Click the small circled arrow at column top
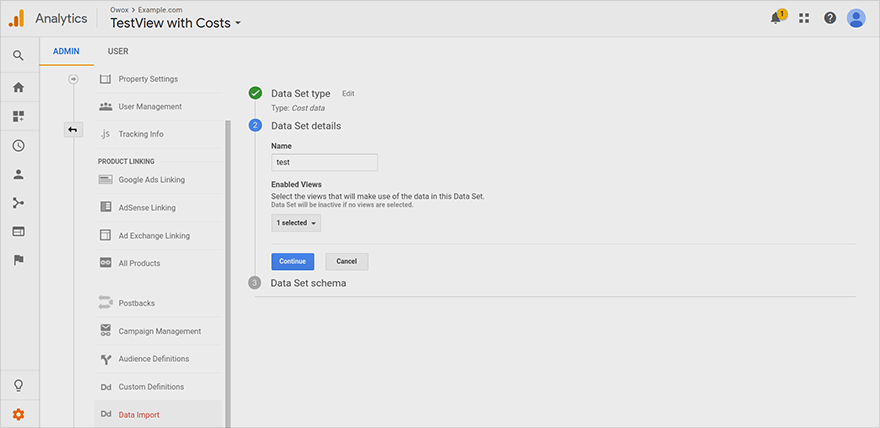The height and width of the screenshot is (428, 880). click(x=73, y=79)
